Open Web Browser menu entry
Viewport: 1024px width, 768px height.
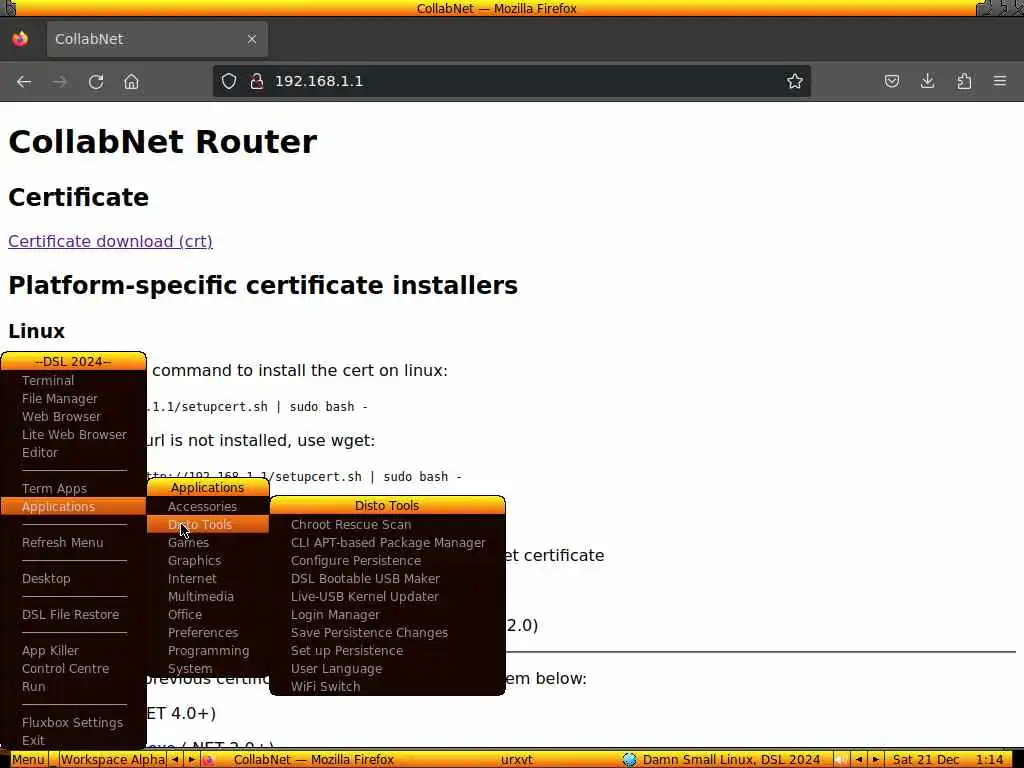pyautogui.click(x=73, y=416)
